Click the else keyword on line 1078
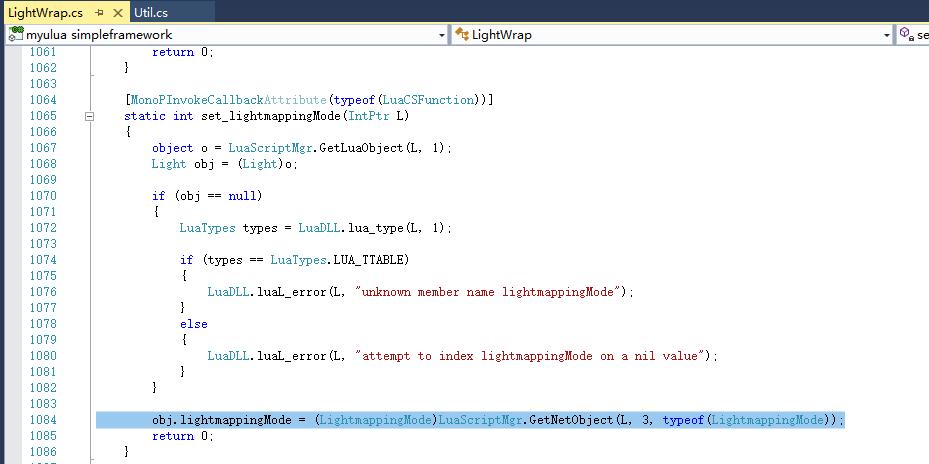This screenshot has width=929, height=464. 194,324
